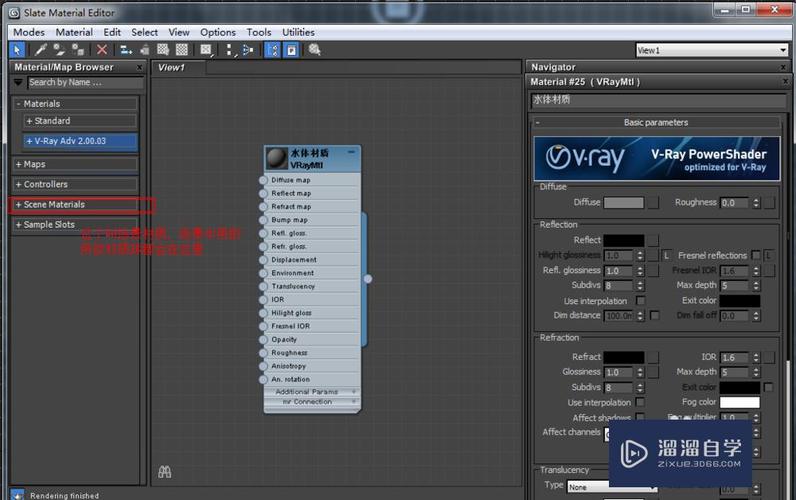Toggle Hilight glossiness L lock button
Screen dimensions: 796x500
667,255
